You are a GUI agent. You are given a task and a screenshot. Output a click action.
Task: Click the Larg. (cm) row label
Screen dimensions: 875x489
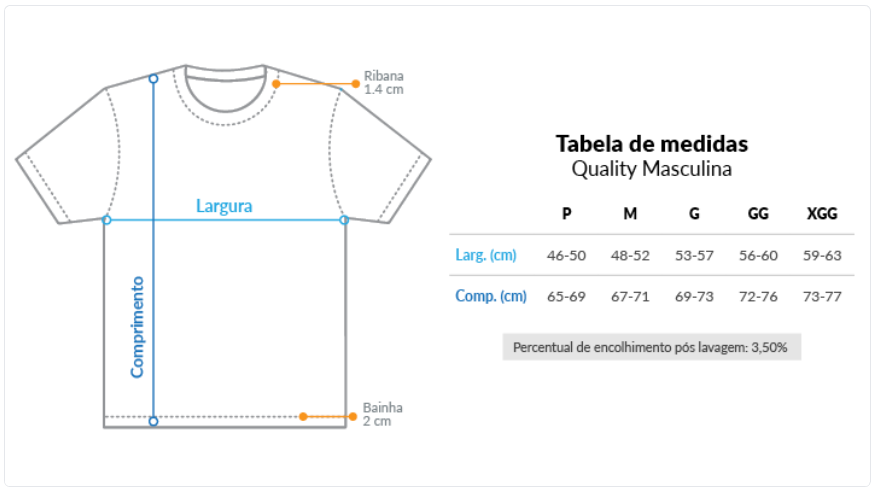(486, 255)
